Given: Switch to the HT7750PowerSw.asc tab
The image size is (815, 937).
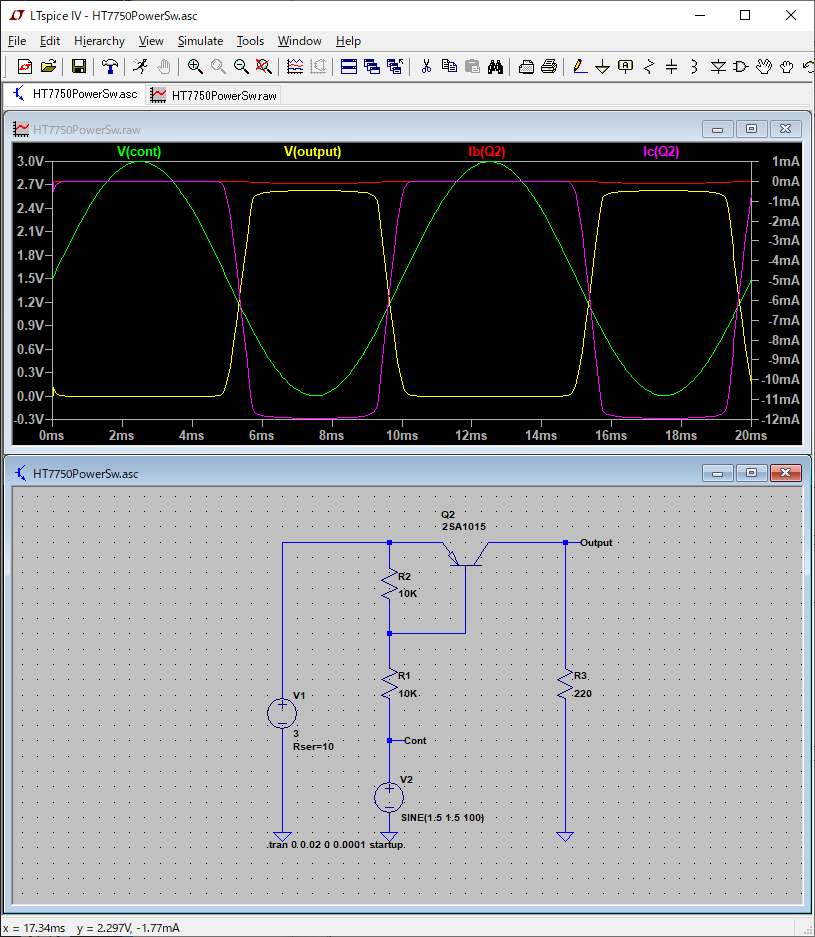Looking at the screenshot, I should coord(75,94).
